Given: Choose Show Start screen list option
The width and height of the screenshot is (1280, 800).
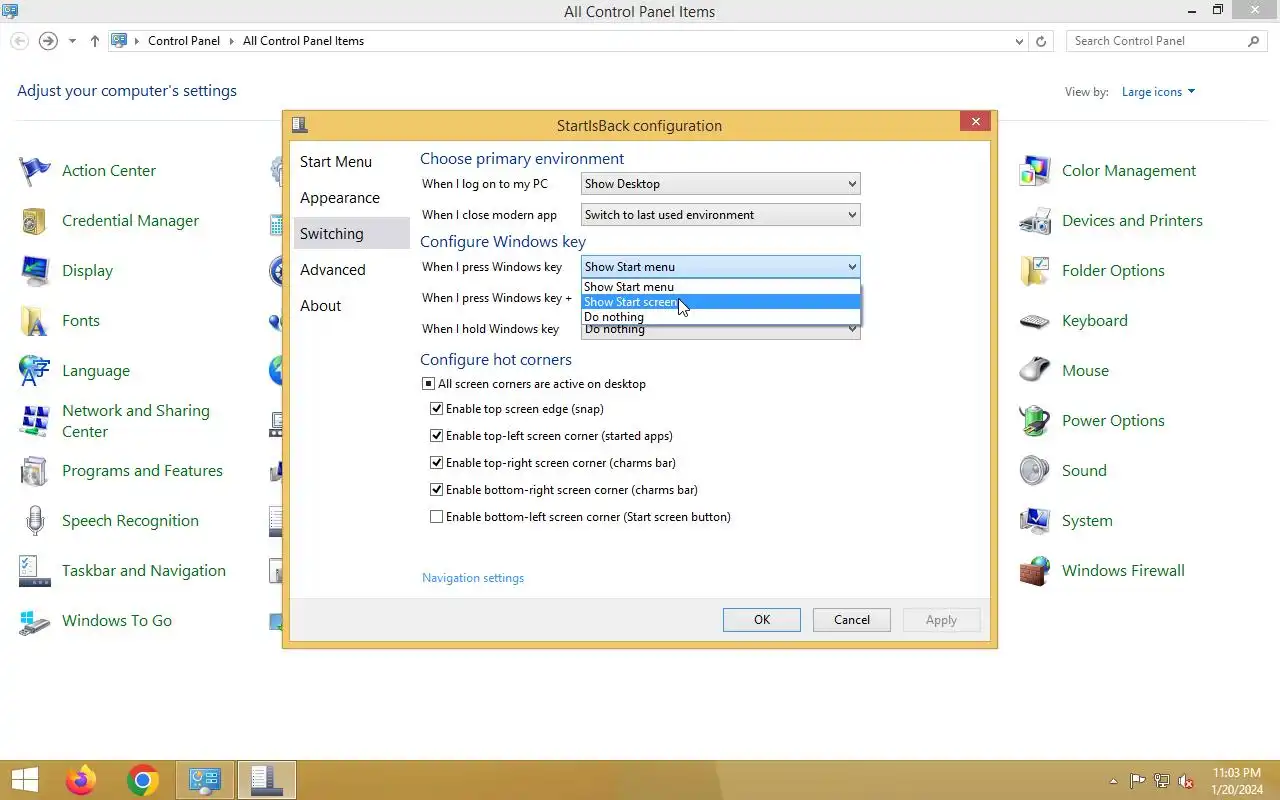Looking at the screenshot, I should tap(721, 302).
